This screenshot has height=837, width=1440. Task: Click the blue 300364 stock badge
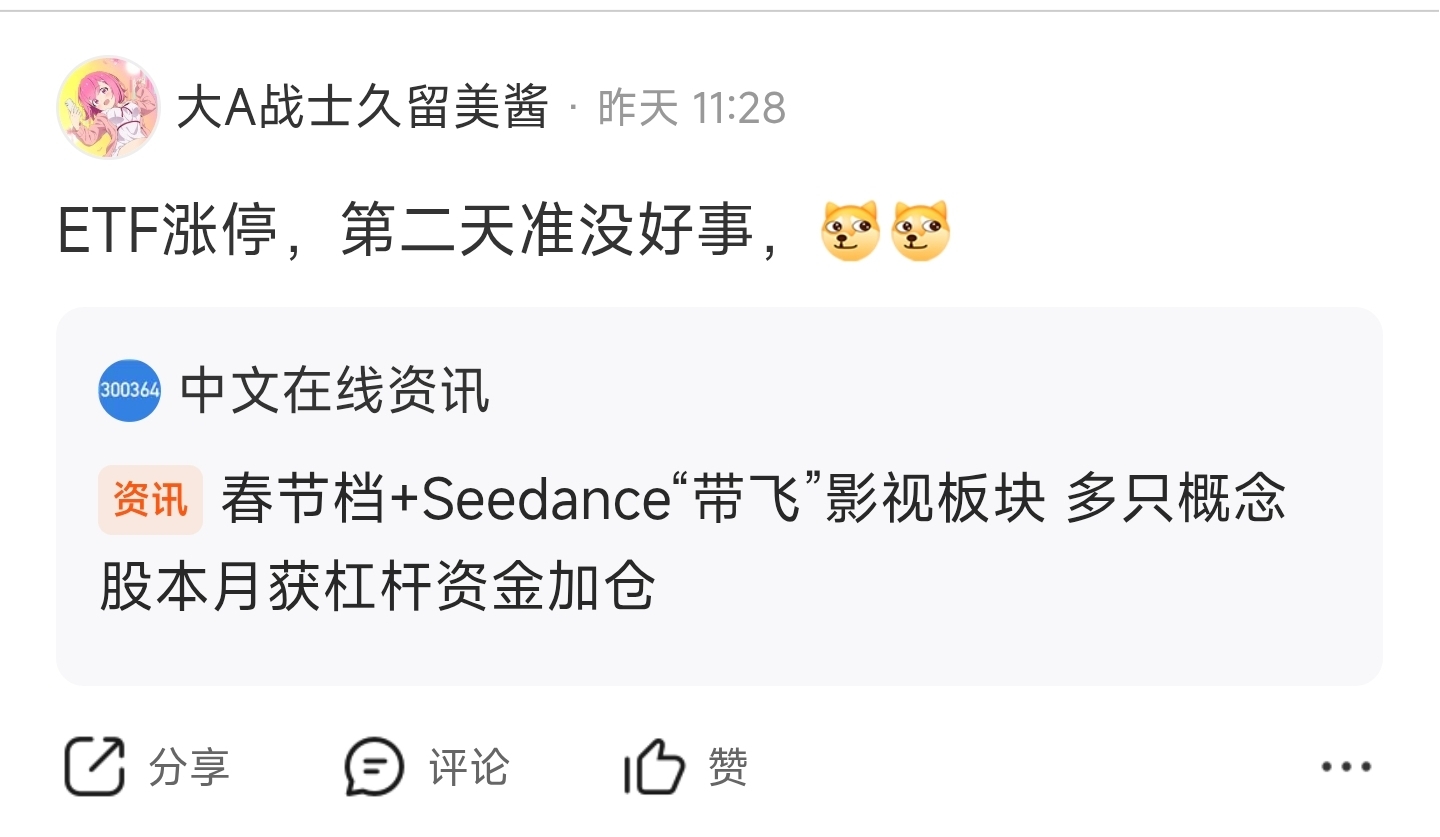(130, 390)
